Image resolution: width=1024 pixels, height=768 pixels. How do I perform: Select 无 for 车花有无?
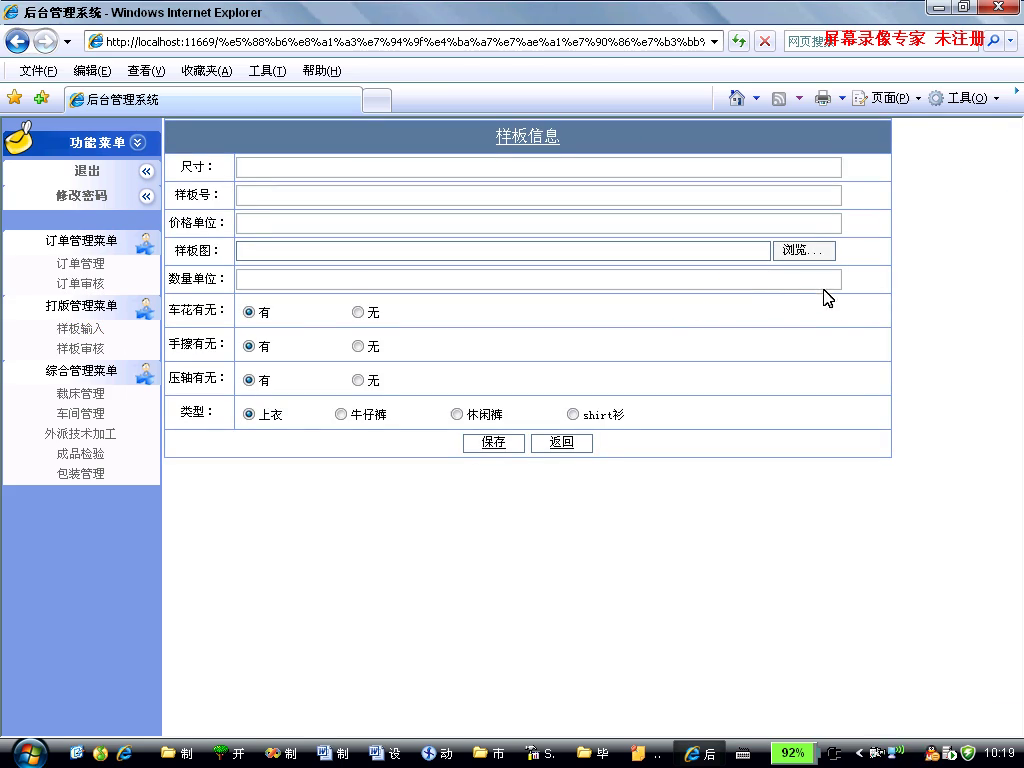(x=358, y=312)
